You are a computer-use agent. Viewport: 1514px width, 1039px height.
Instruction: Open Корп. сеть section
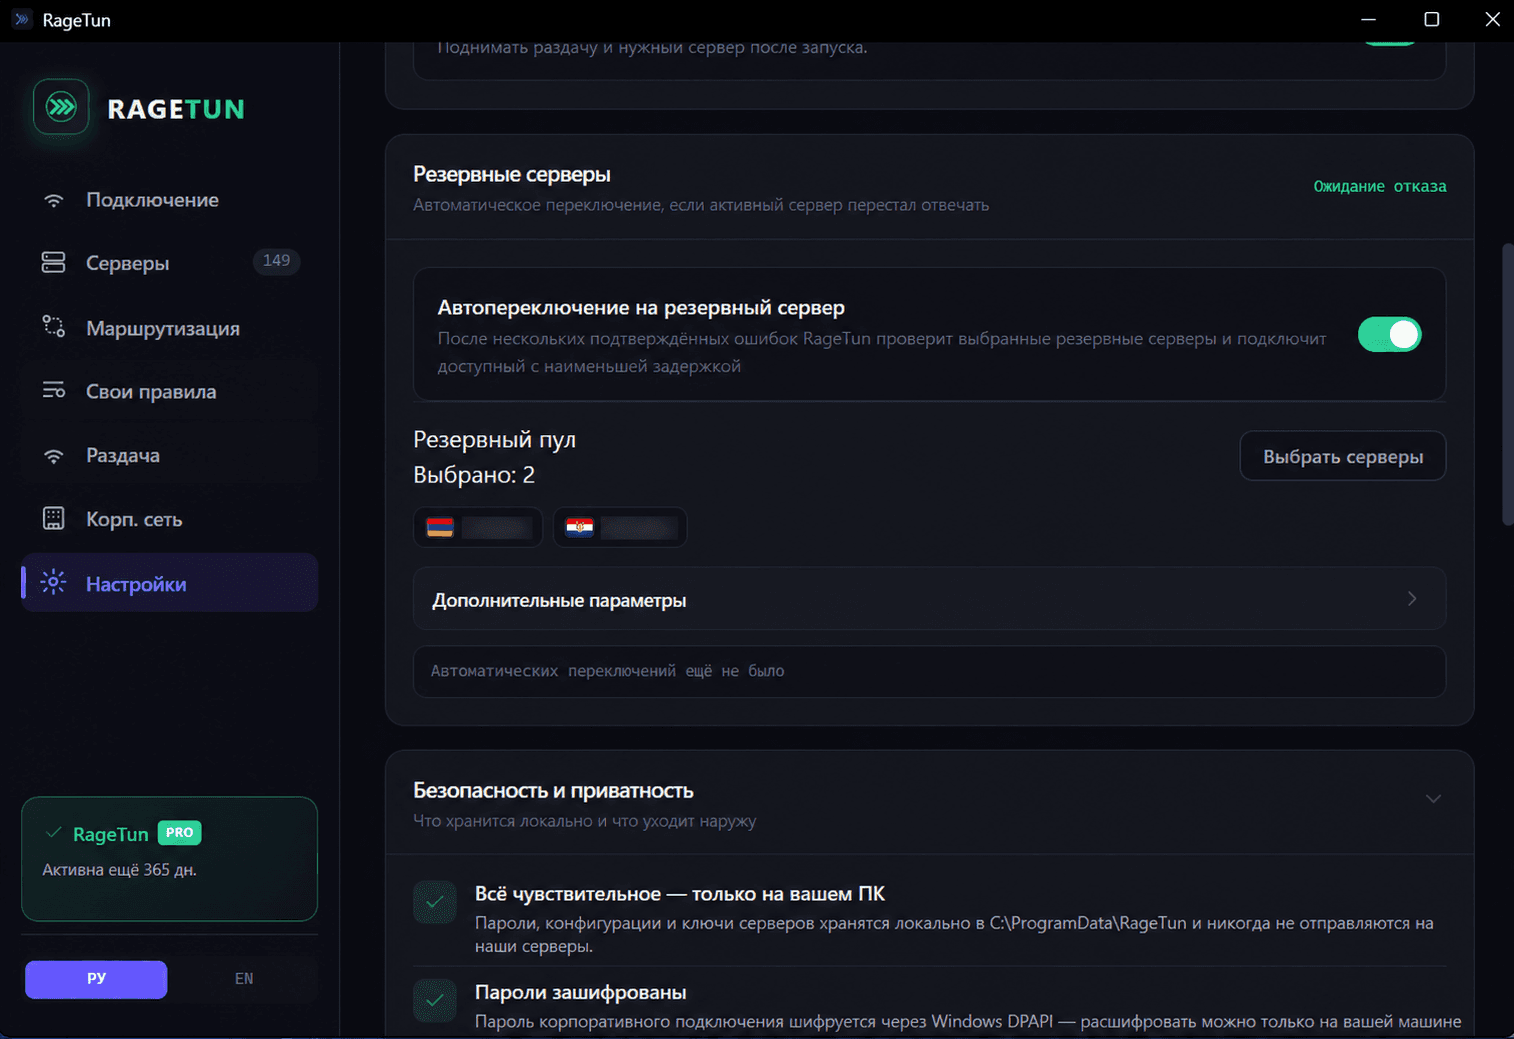(170, 520)
